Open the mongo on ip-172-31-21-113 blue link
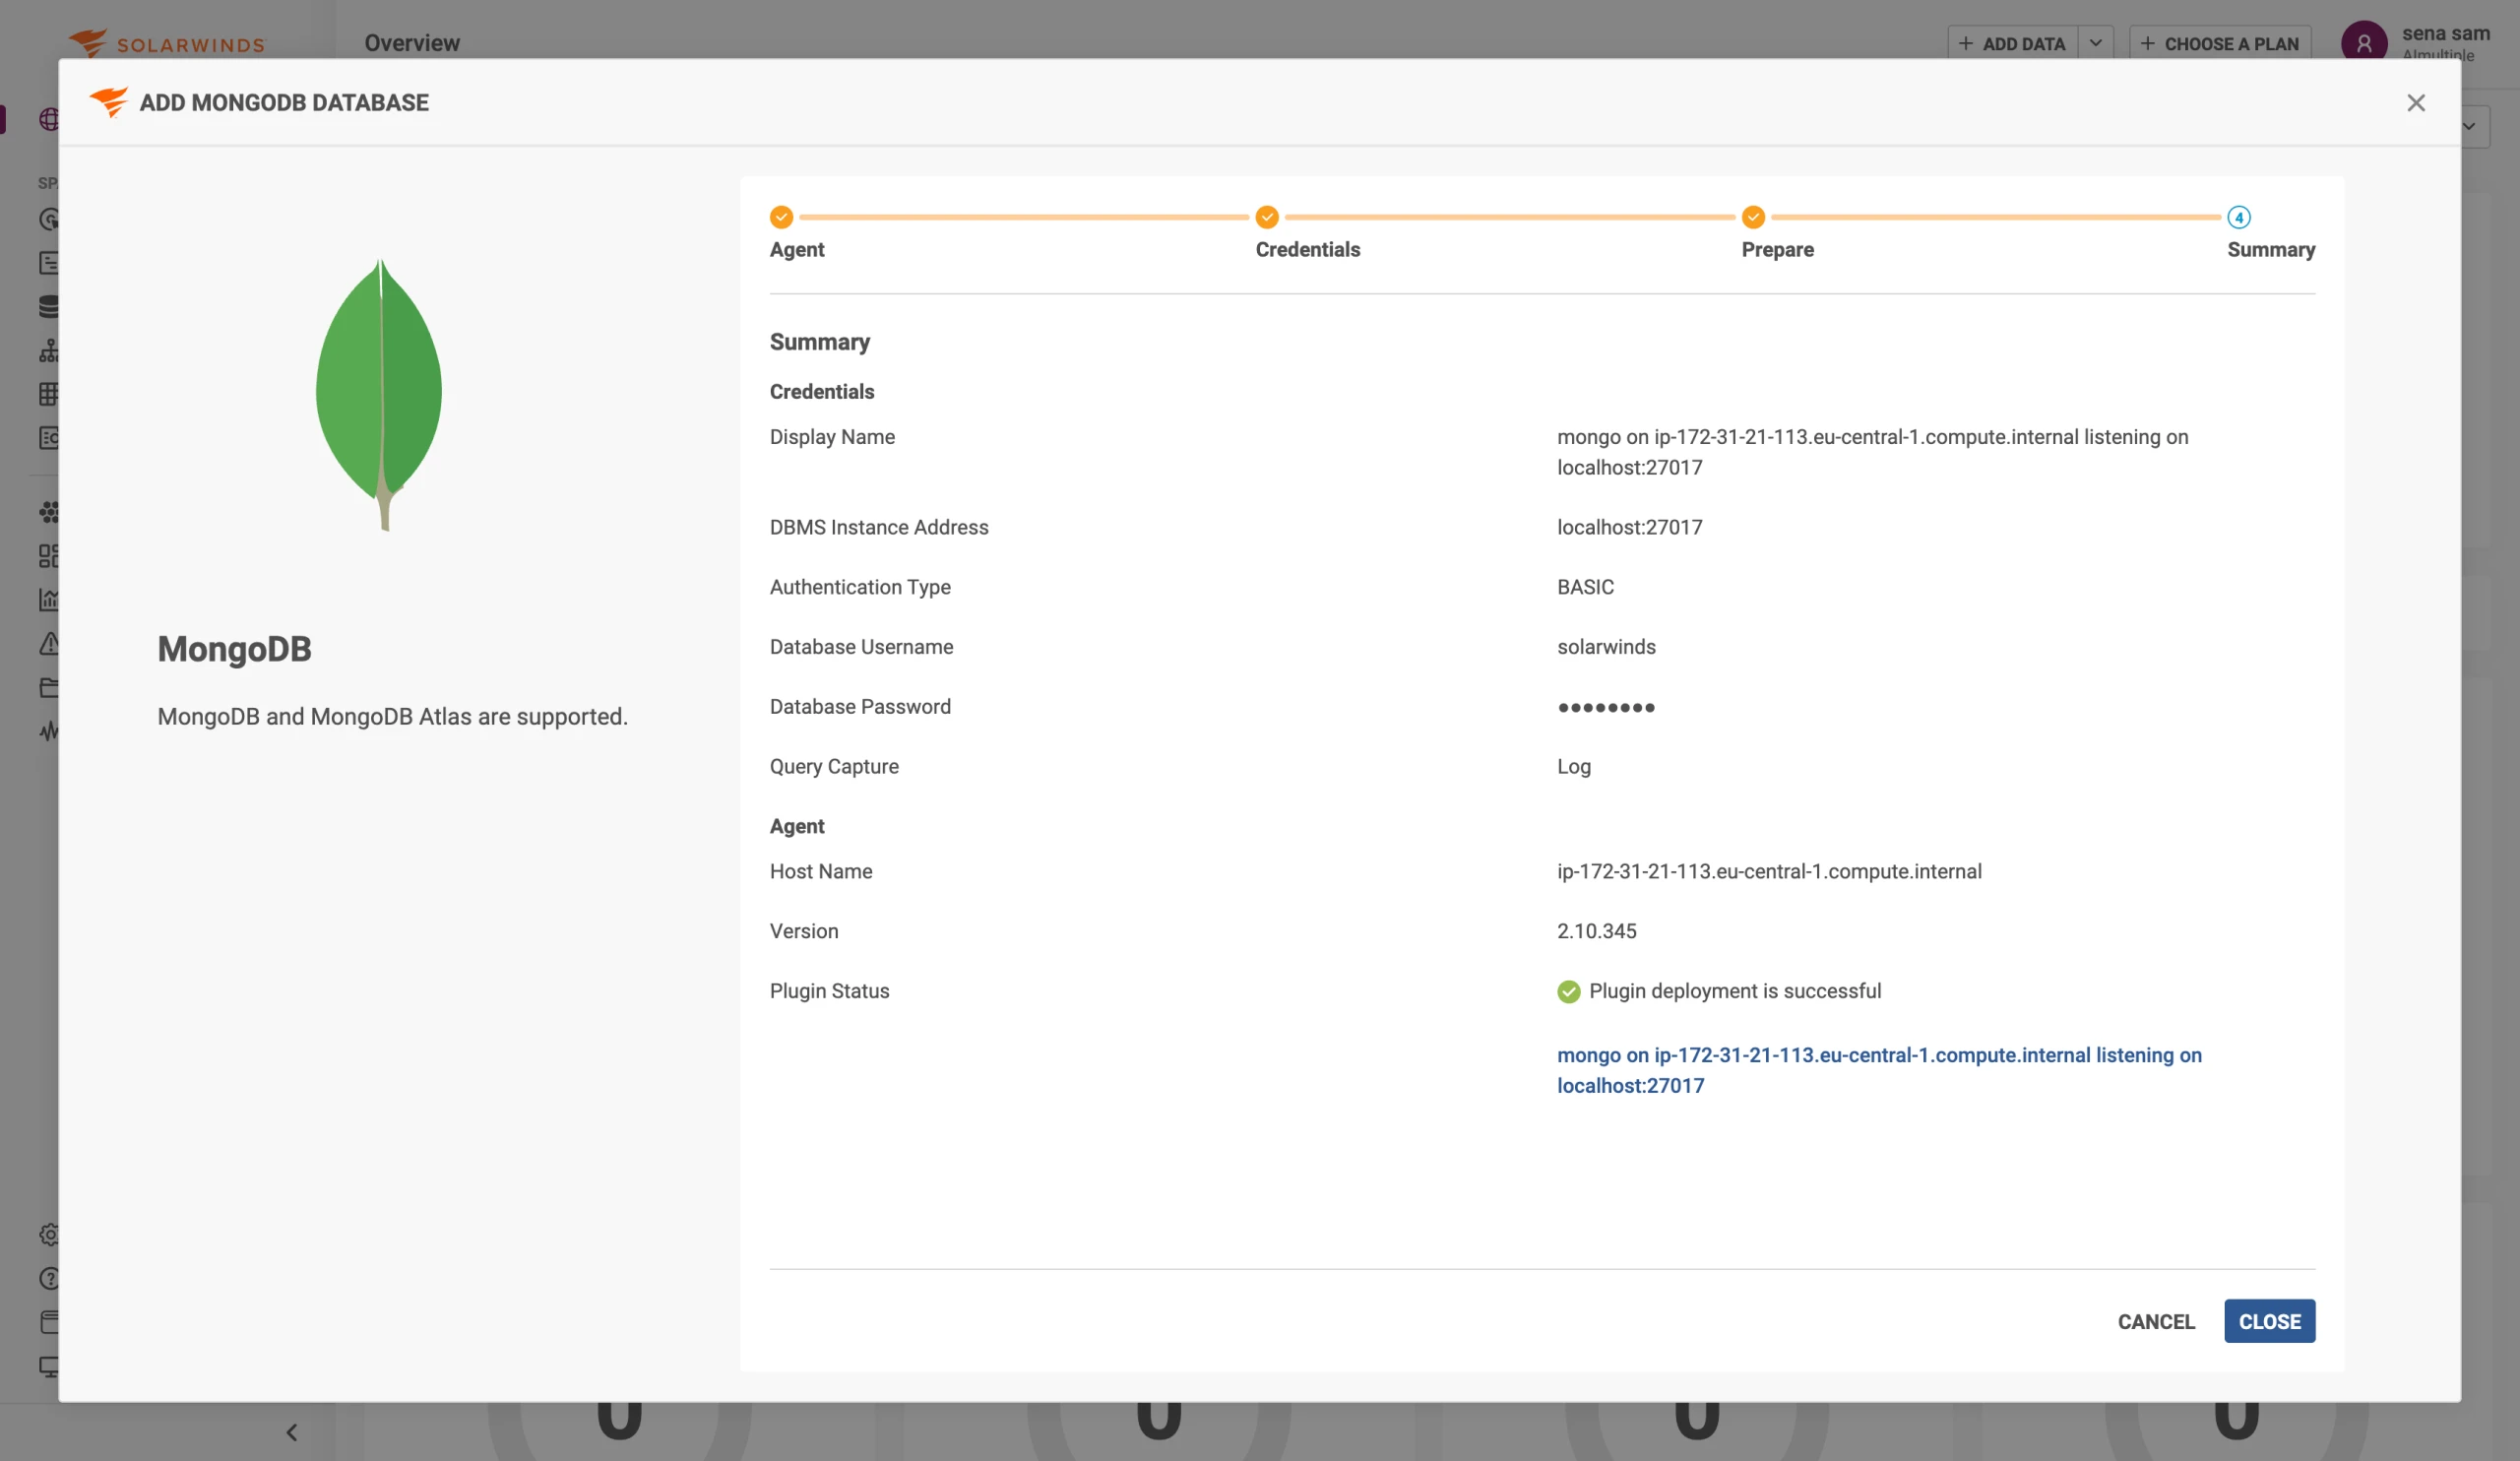 point(1879,1070)
